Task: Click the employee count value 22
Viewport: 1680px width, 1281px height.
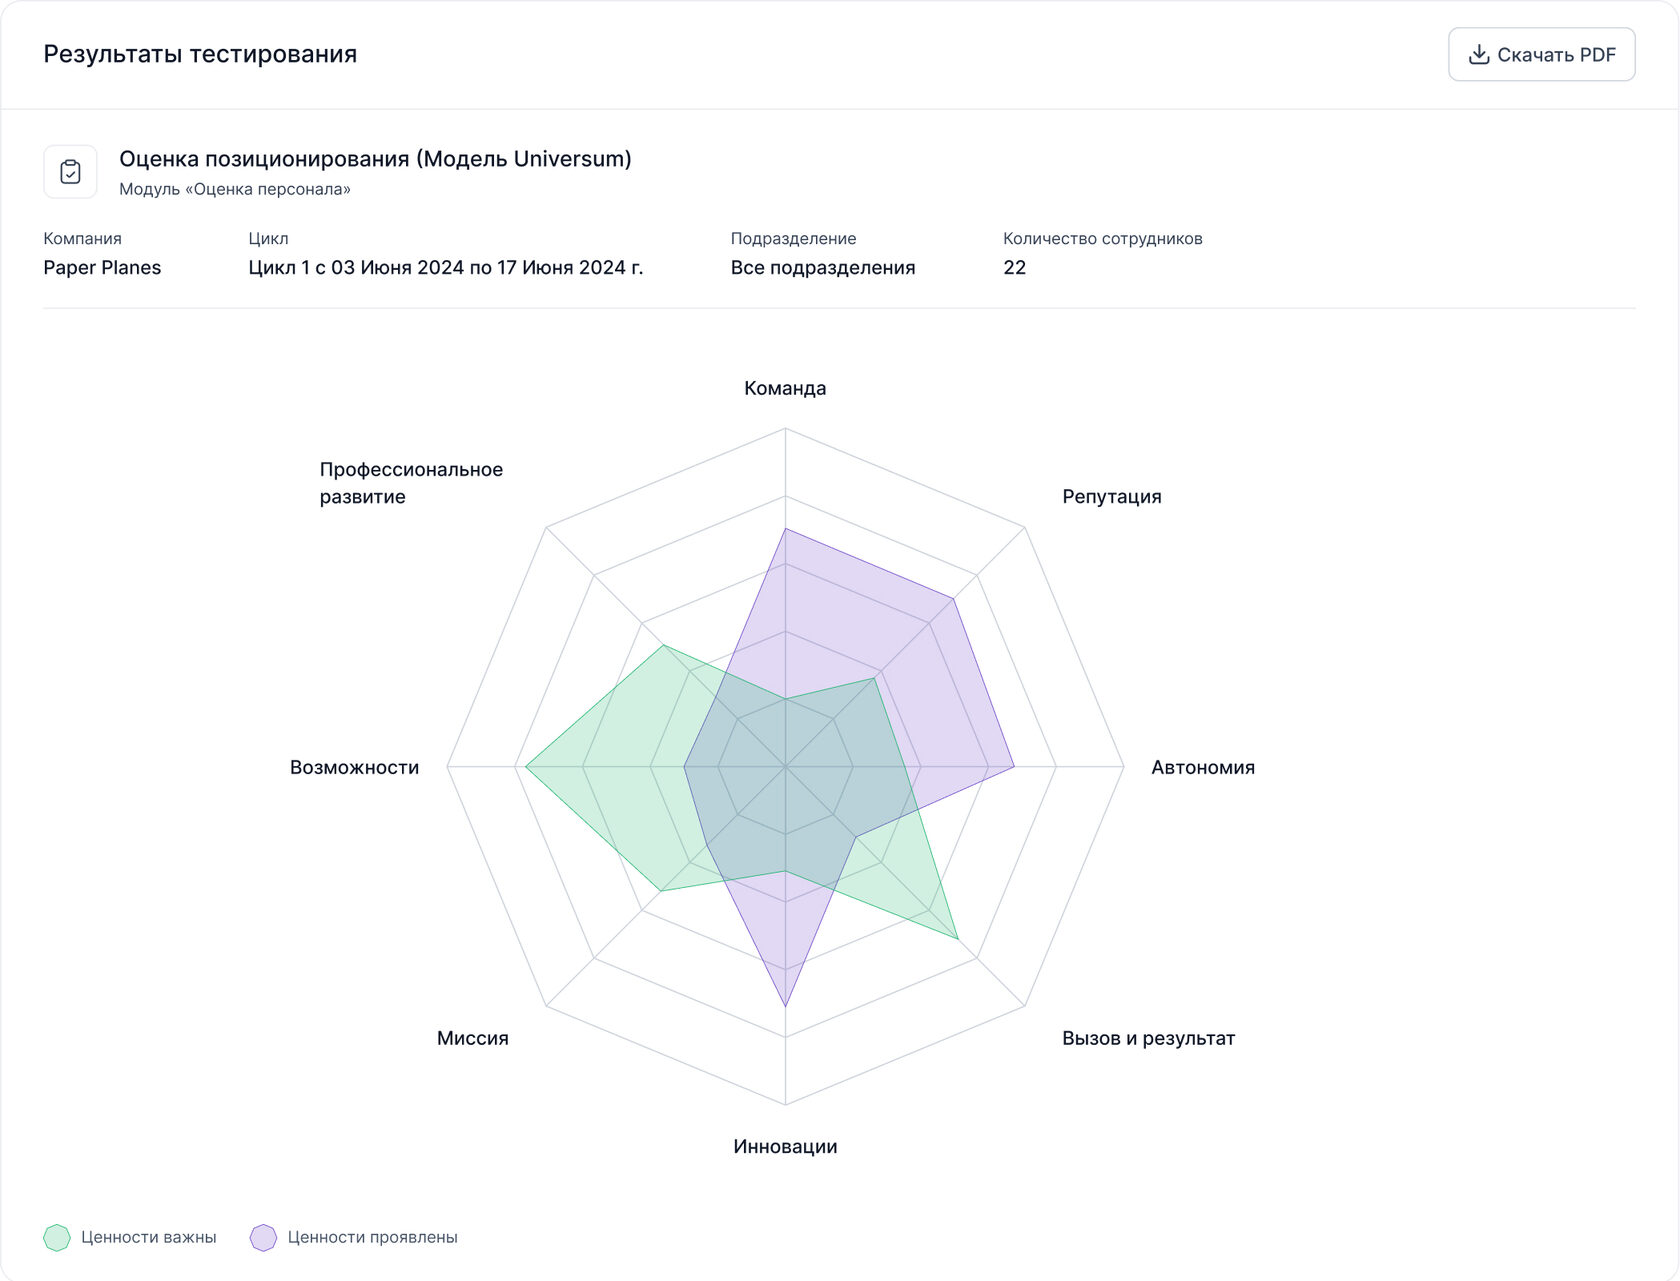Action: pos(1014,267)
